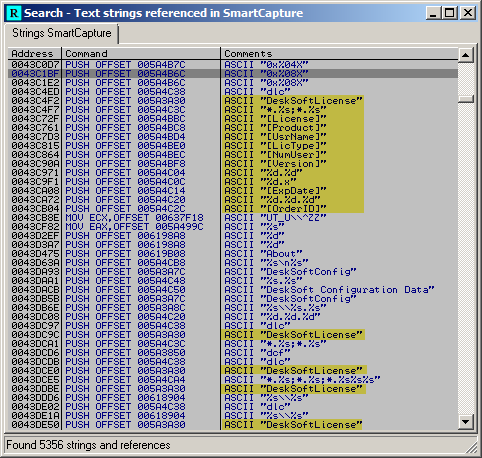The height and width of the screenshot is (458, 482).
Task: Select row at address 0043DC97
Action: (x=233, y=326)
